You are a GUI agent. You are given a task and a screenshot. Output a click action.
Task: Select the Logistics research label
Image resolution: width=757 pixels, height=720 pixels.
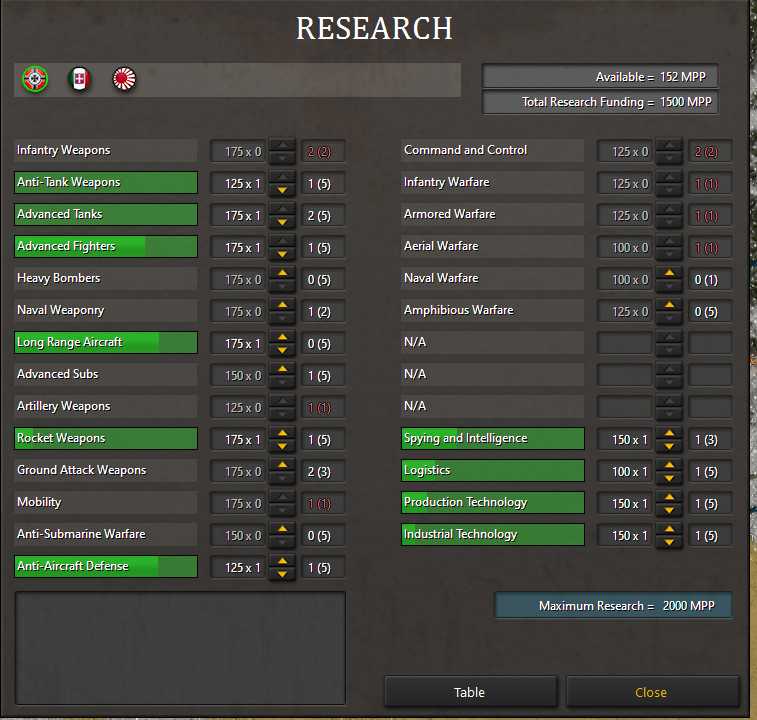pos(492,470)
